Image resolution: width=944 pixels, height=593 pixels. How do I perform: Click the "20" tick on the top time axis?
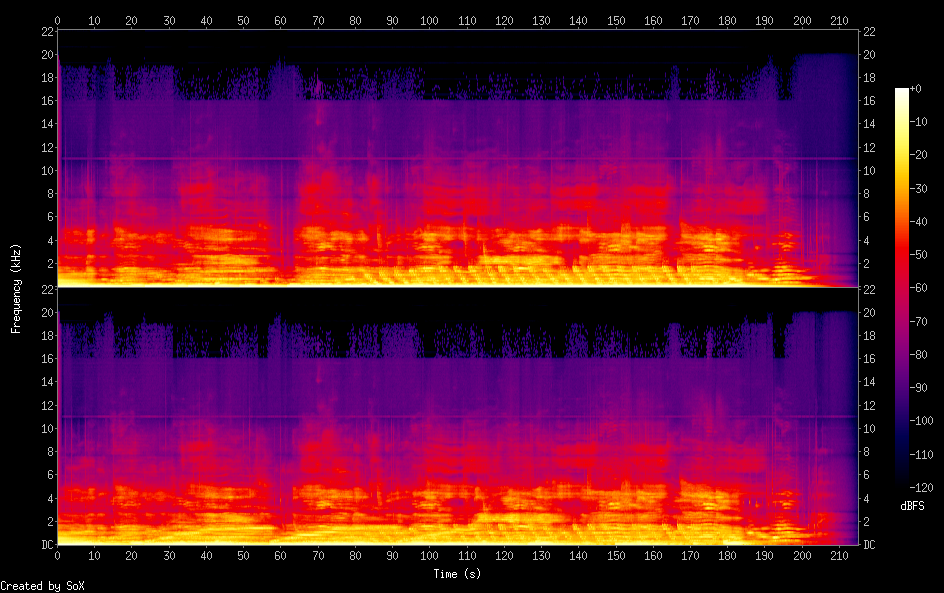131,20
